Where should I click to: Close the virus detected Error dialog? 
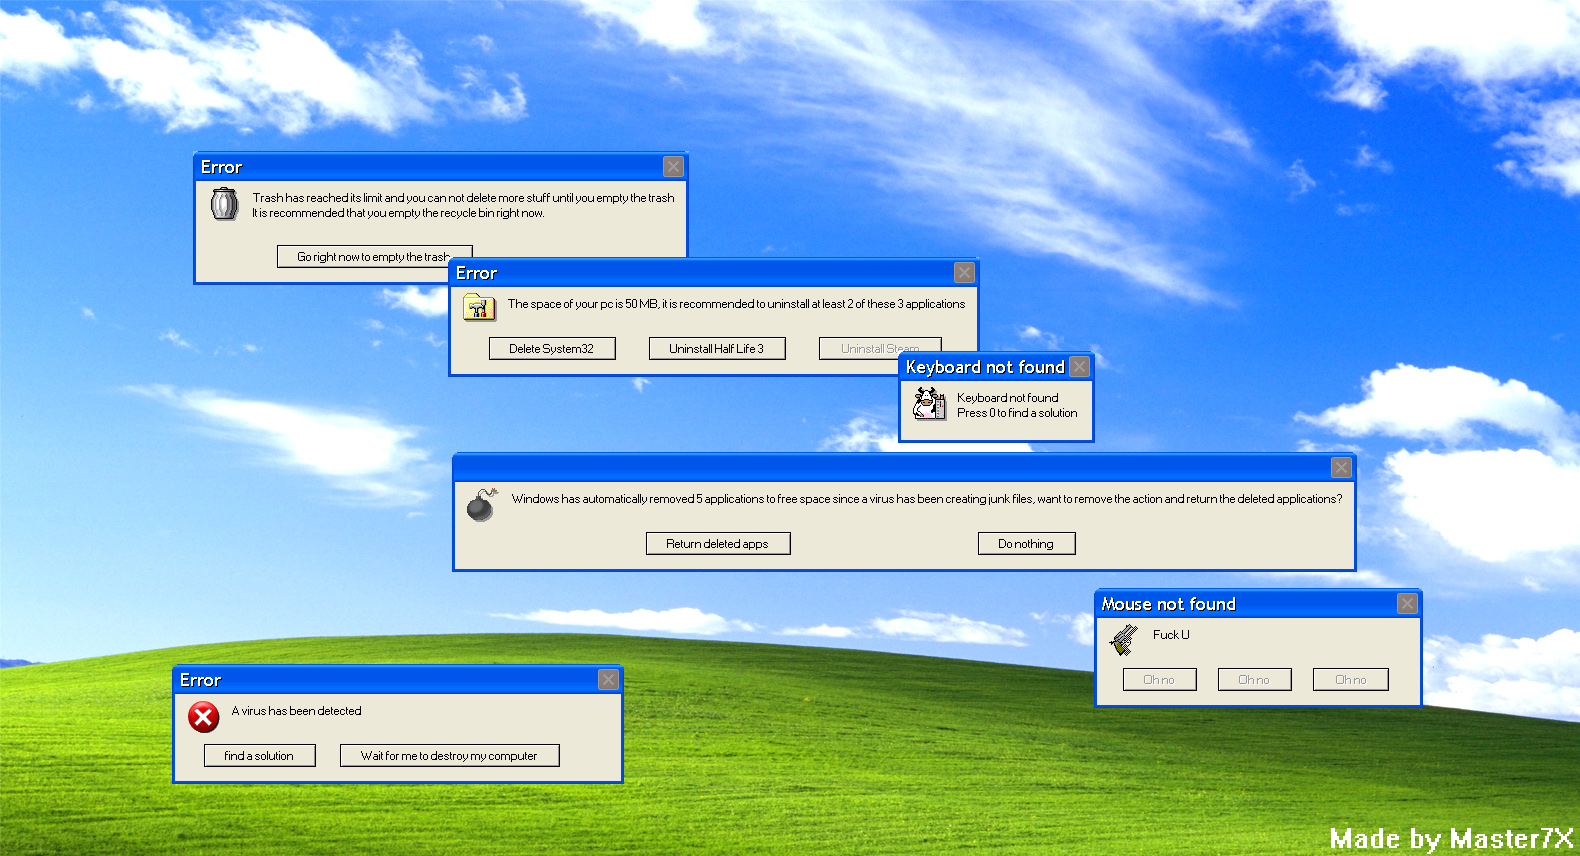click(x=608, y=680)
